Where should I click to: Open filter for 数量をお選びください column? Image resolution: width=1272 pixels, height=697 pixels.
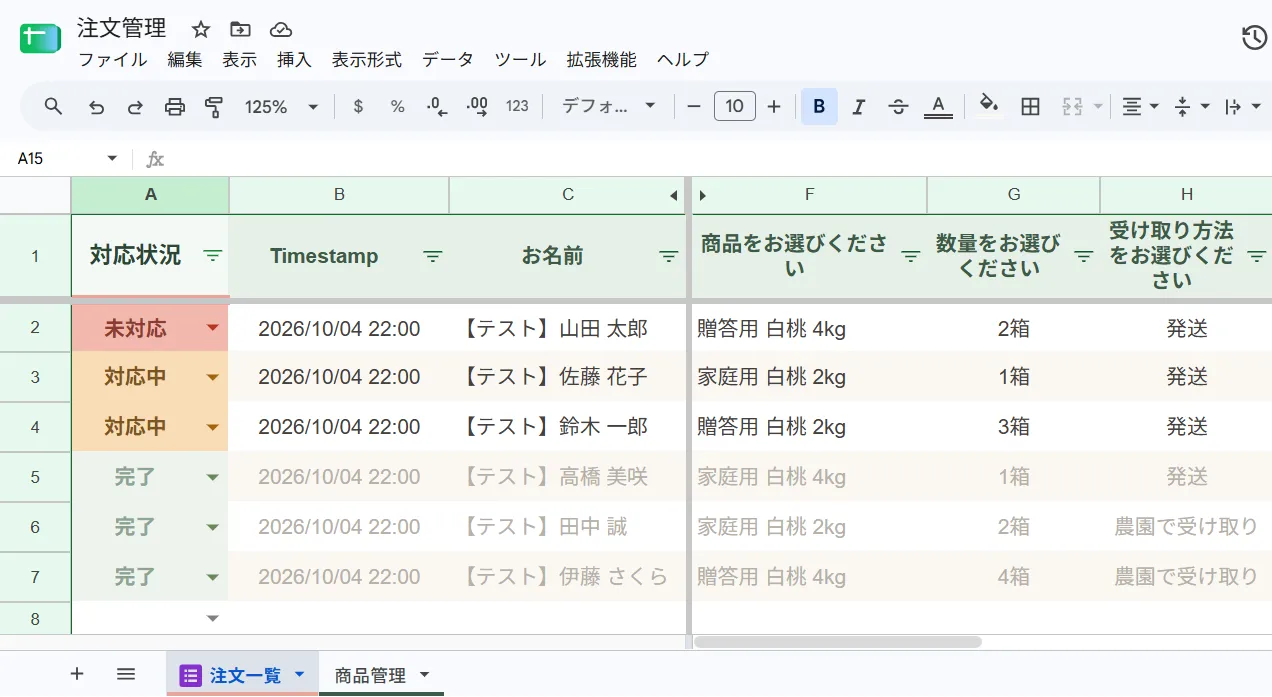(1083, 256)
